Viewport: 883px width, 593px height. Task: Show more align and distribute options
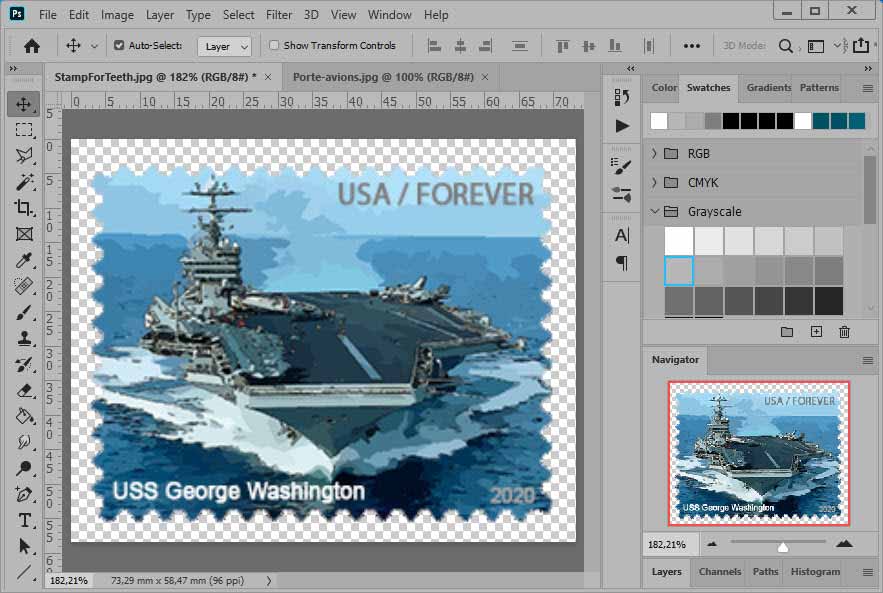click(692, 46)
